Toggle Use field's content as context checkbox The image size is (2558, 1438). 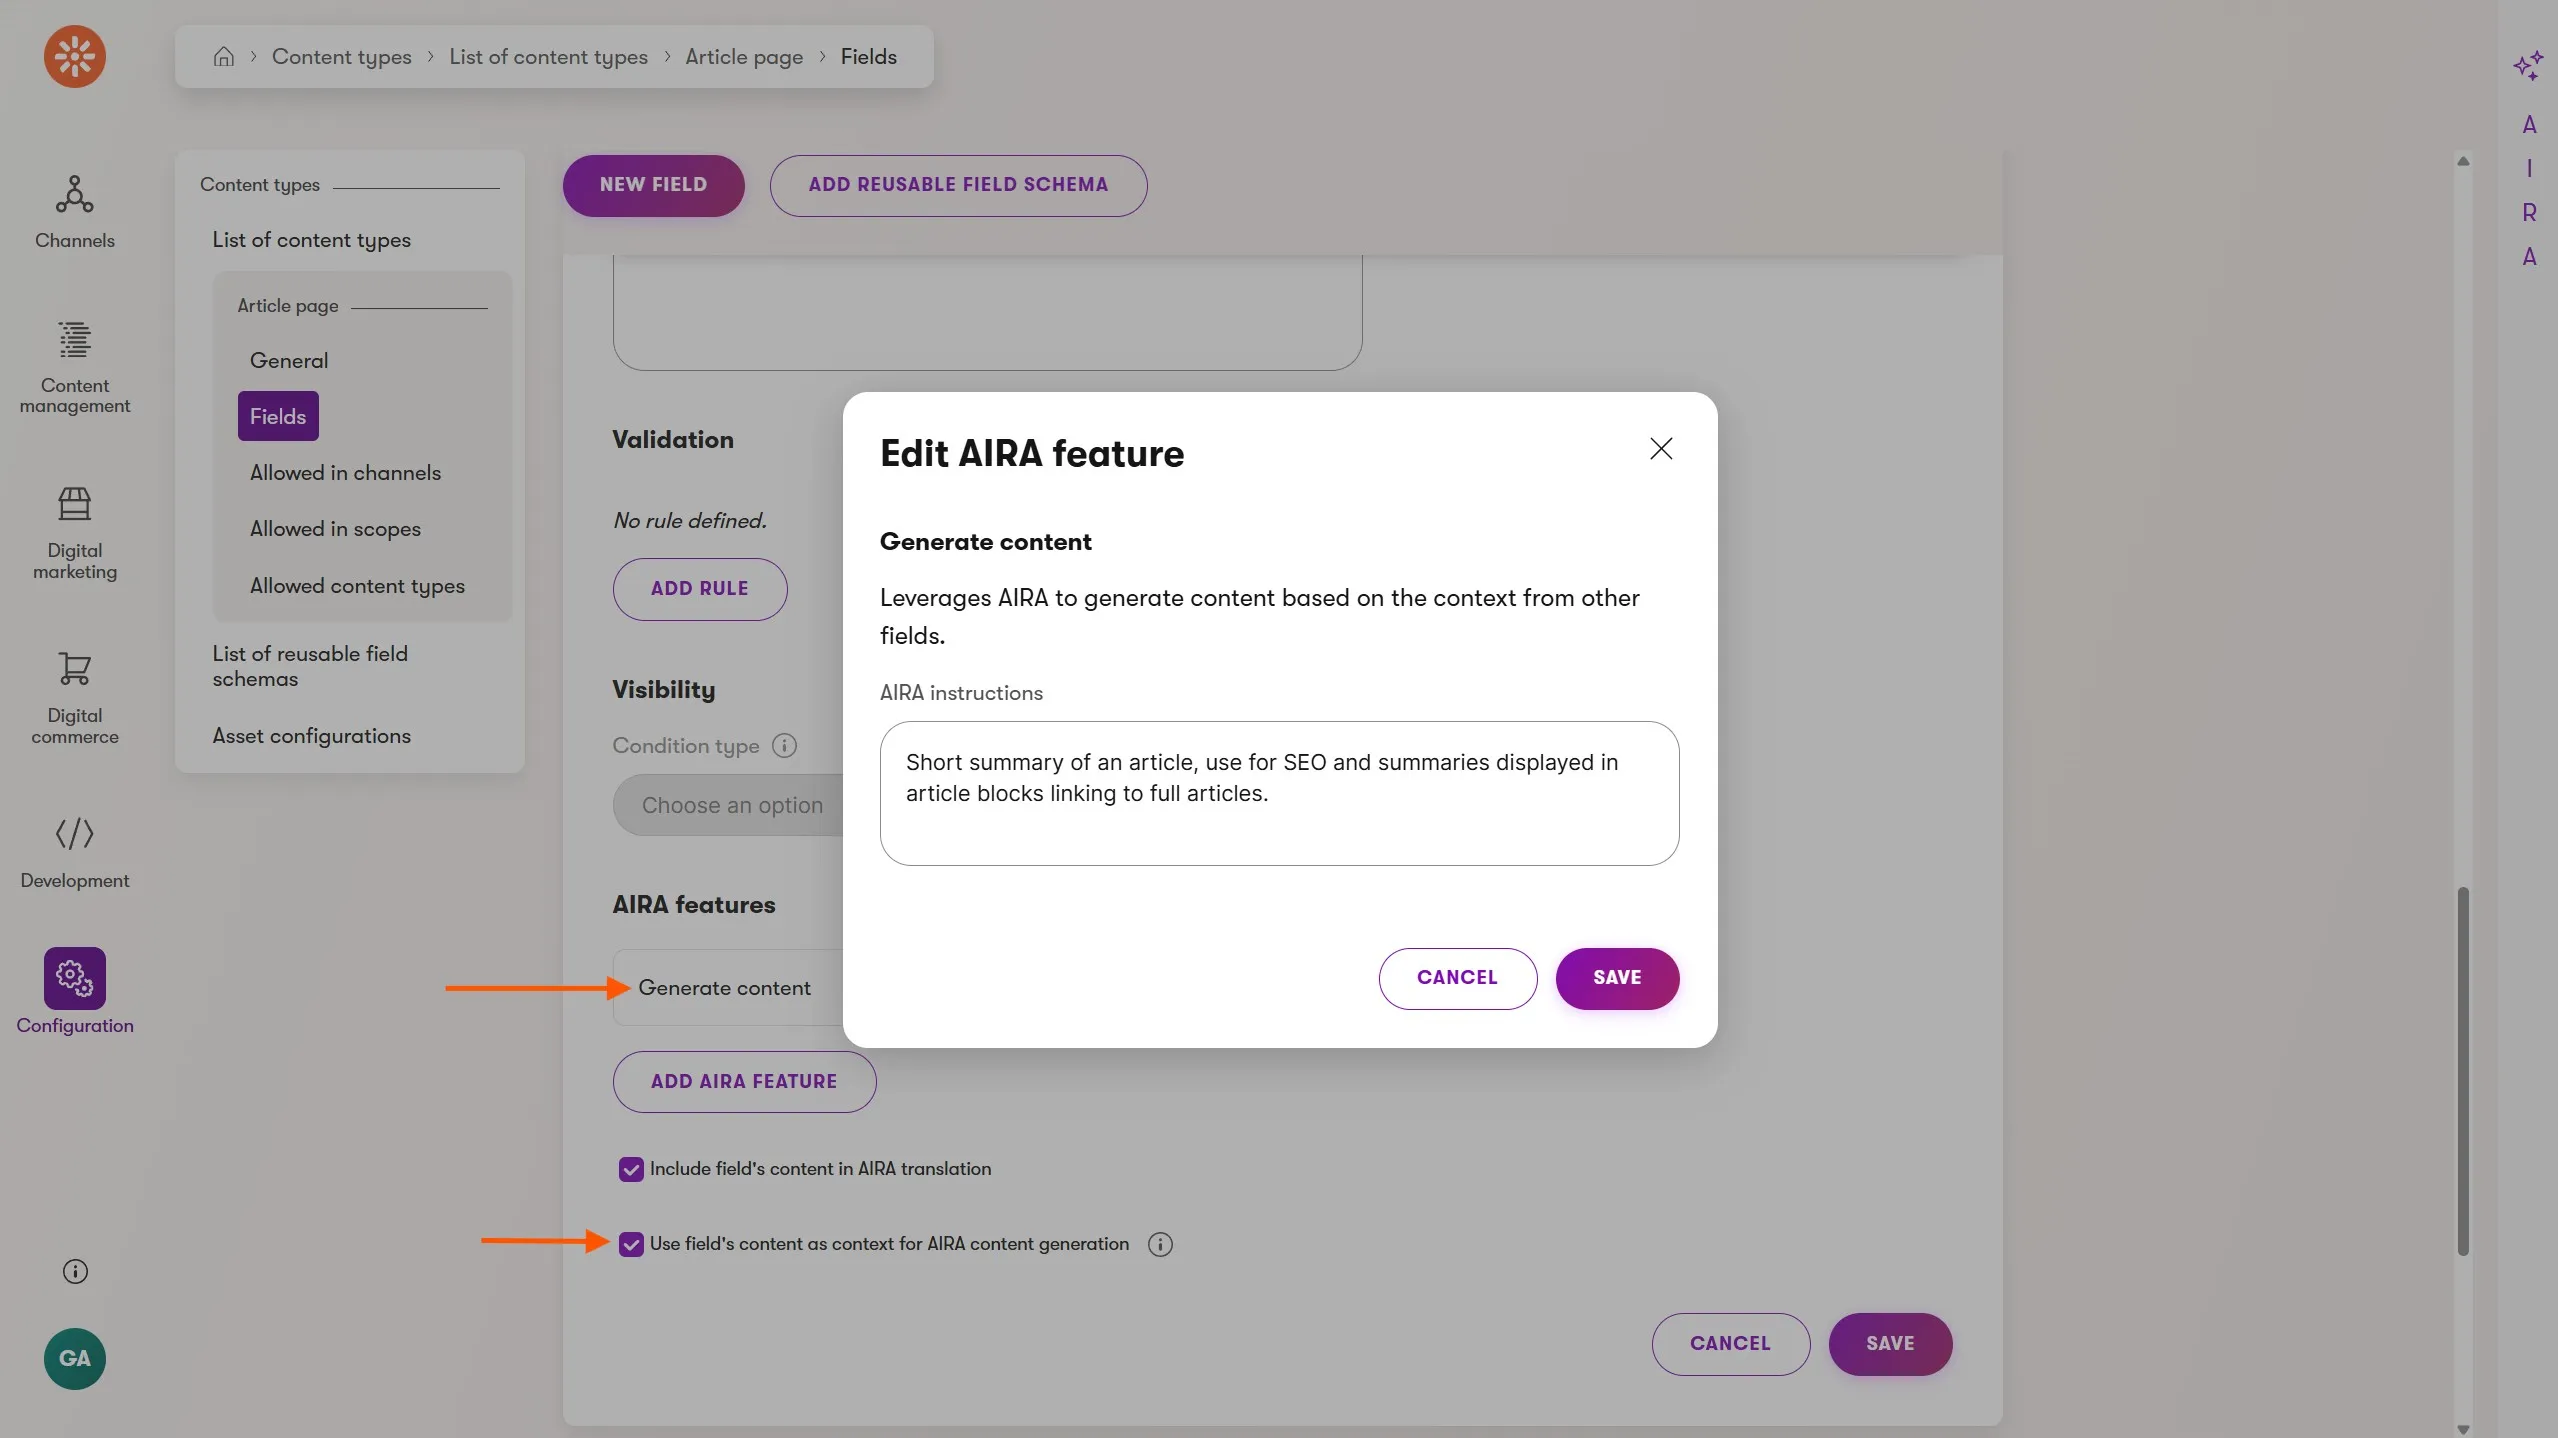click(x=631, y=1244)
